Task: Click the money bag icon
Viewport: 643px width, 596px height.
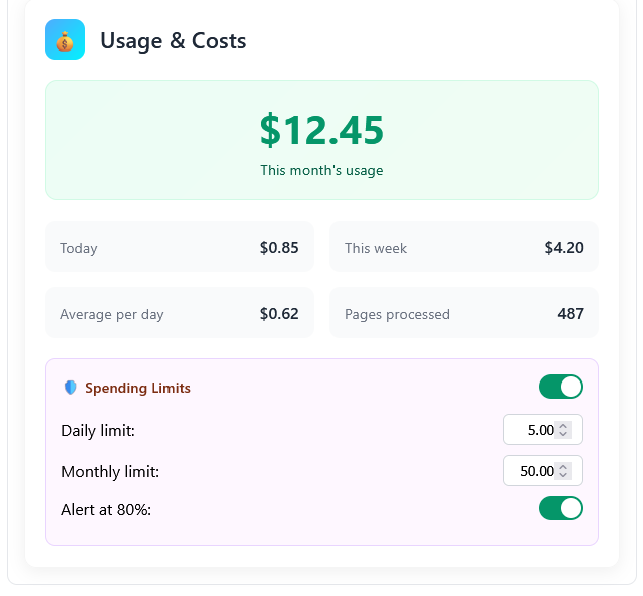Action: pos(65,40)
